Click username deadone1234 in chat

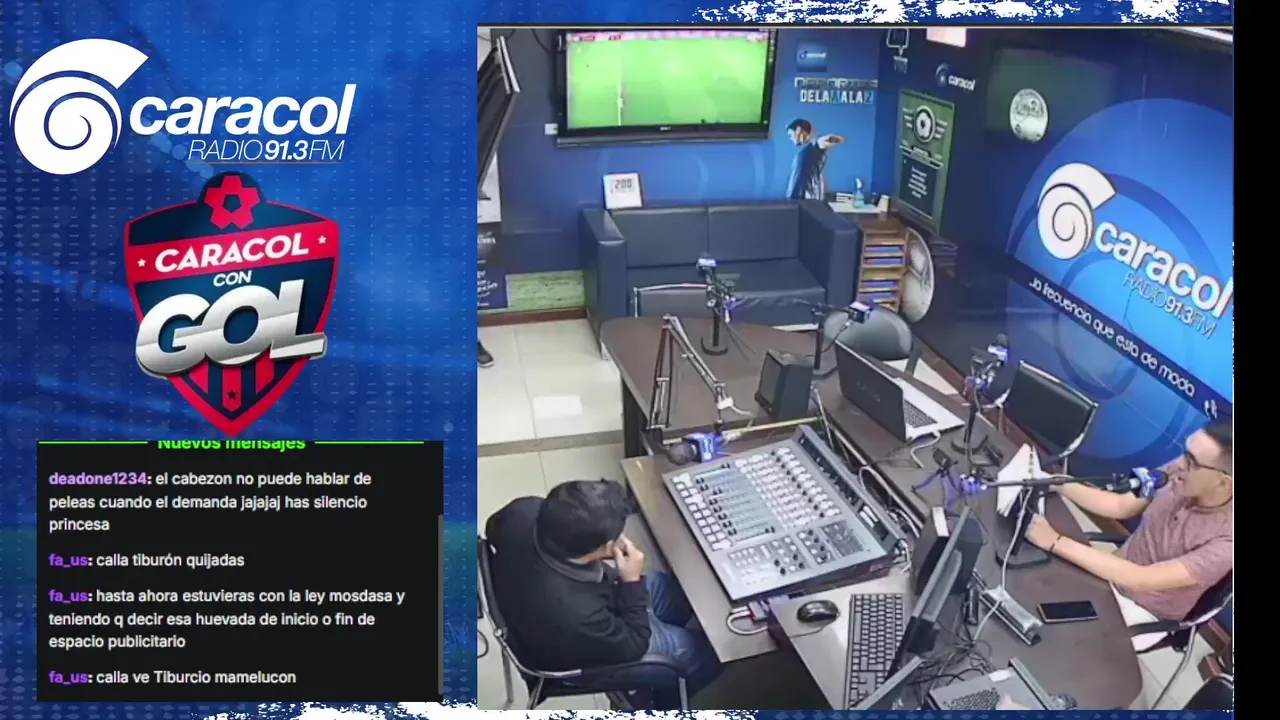[x=98, y=479]
